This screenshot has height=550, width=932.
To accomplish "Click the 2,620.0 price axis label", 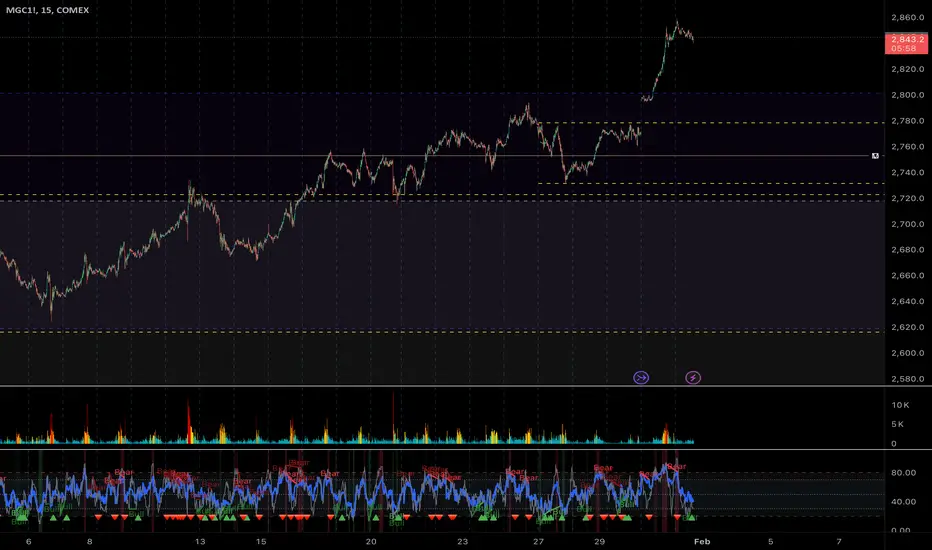I will 908,327.
